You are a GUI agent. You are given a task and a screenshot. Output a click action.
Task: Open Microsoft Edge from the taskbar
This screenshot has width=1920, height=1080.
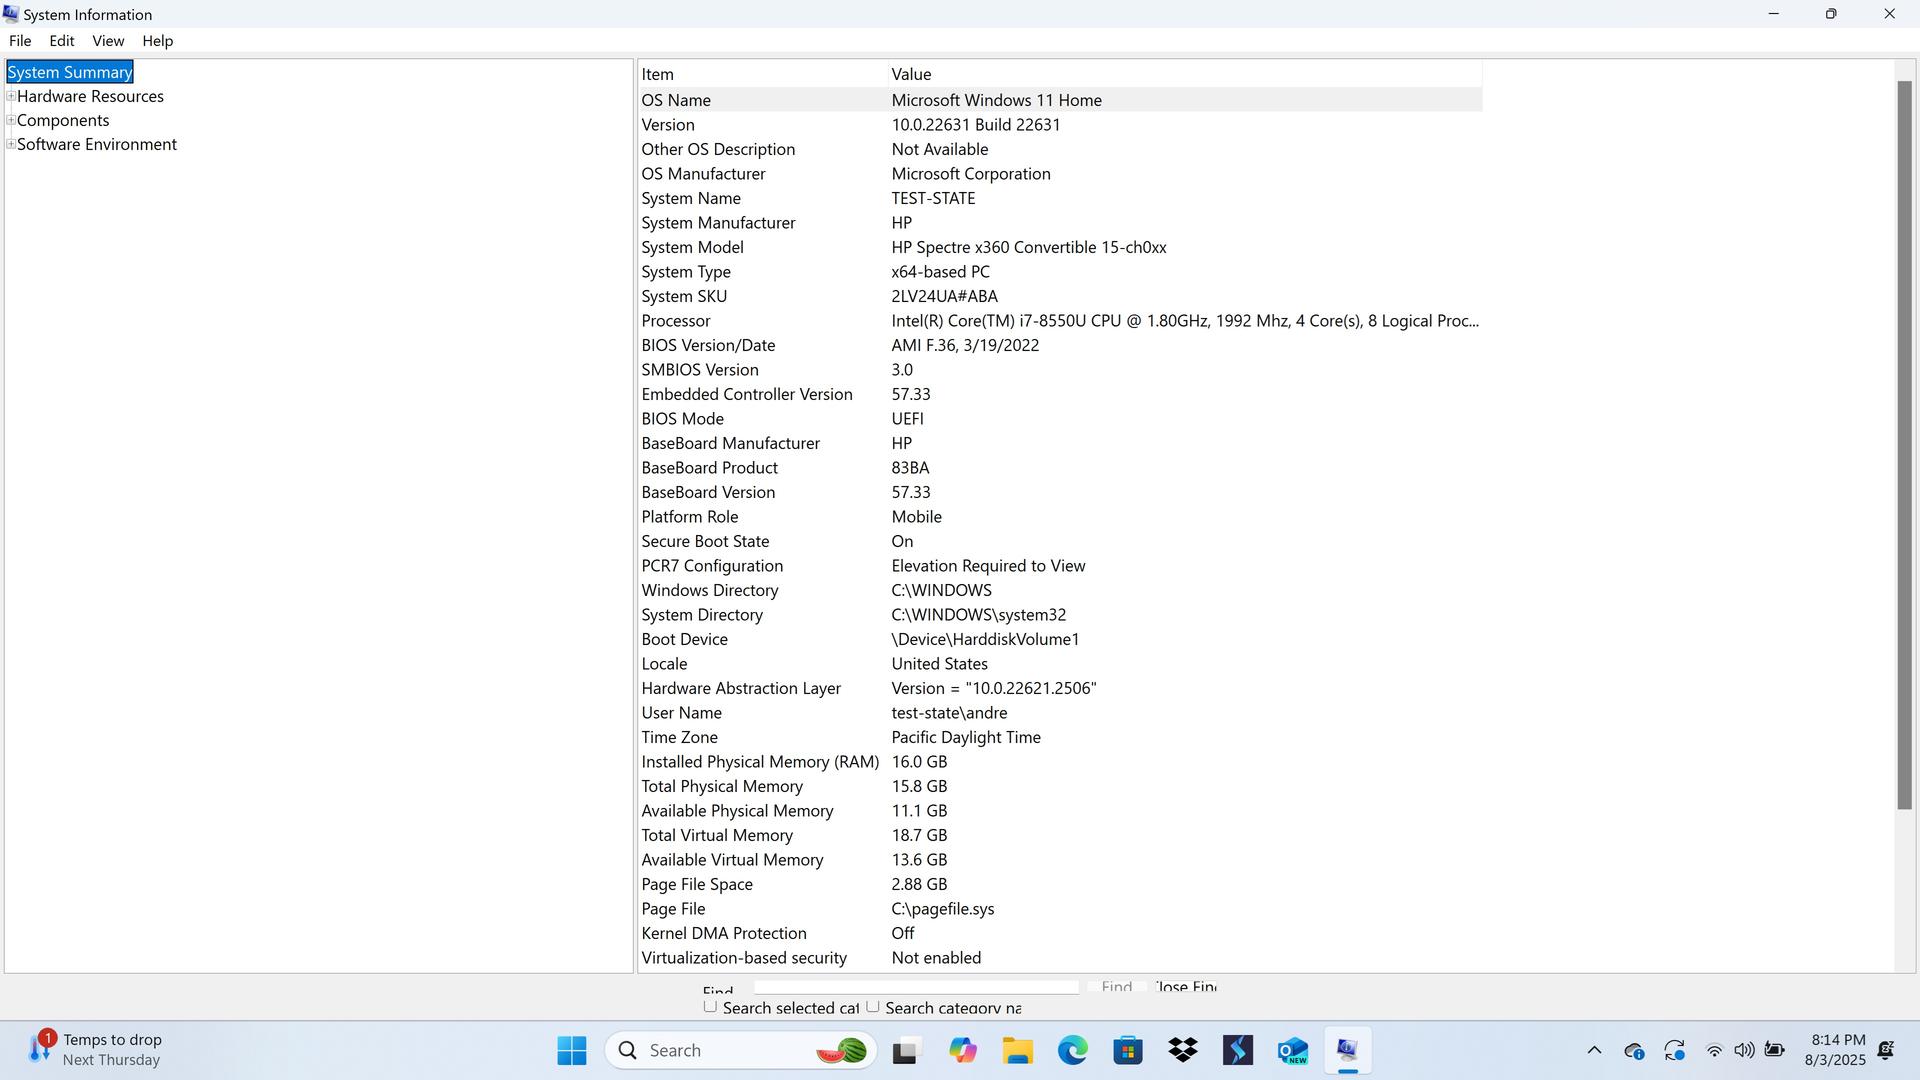tap(1073, 1050)
